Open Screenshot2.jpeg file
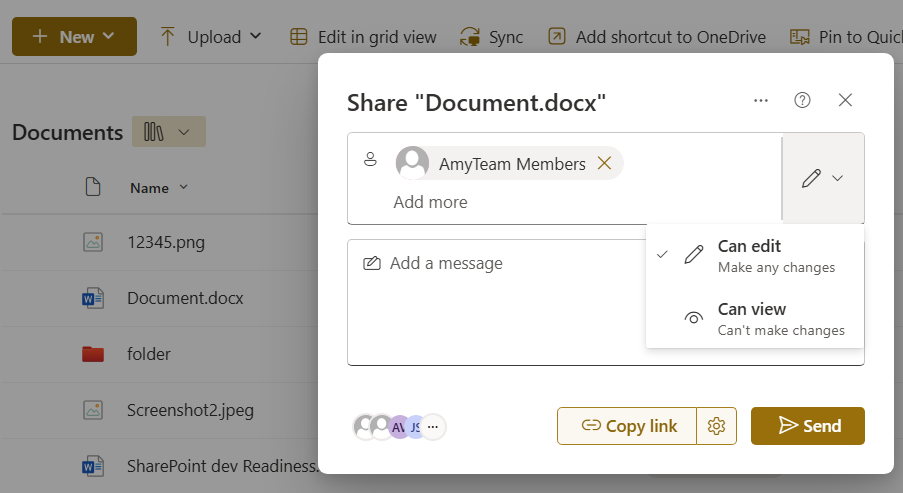This screenshot has width=903, height=493. (x=190, y=411)
